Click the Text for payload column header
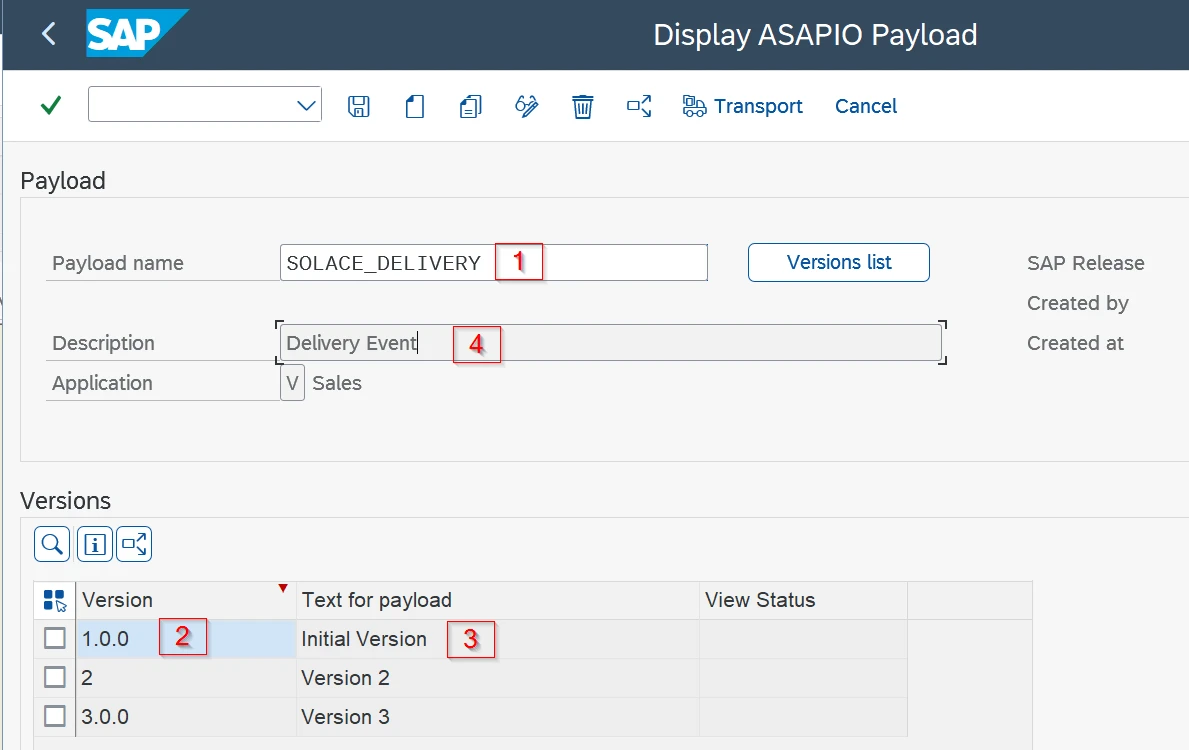Screen dimensions: 1189x750 (497, 600)
